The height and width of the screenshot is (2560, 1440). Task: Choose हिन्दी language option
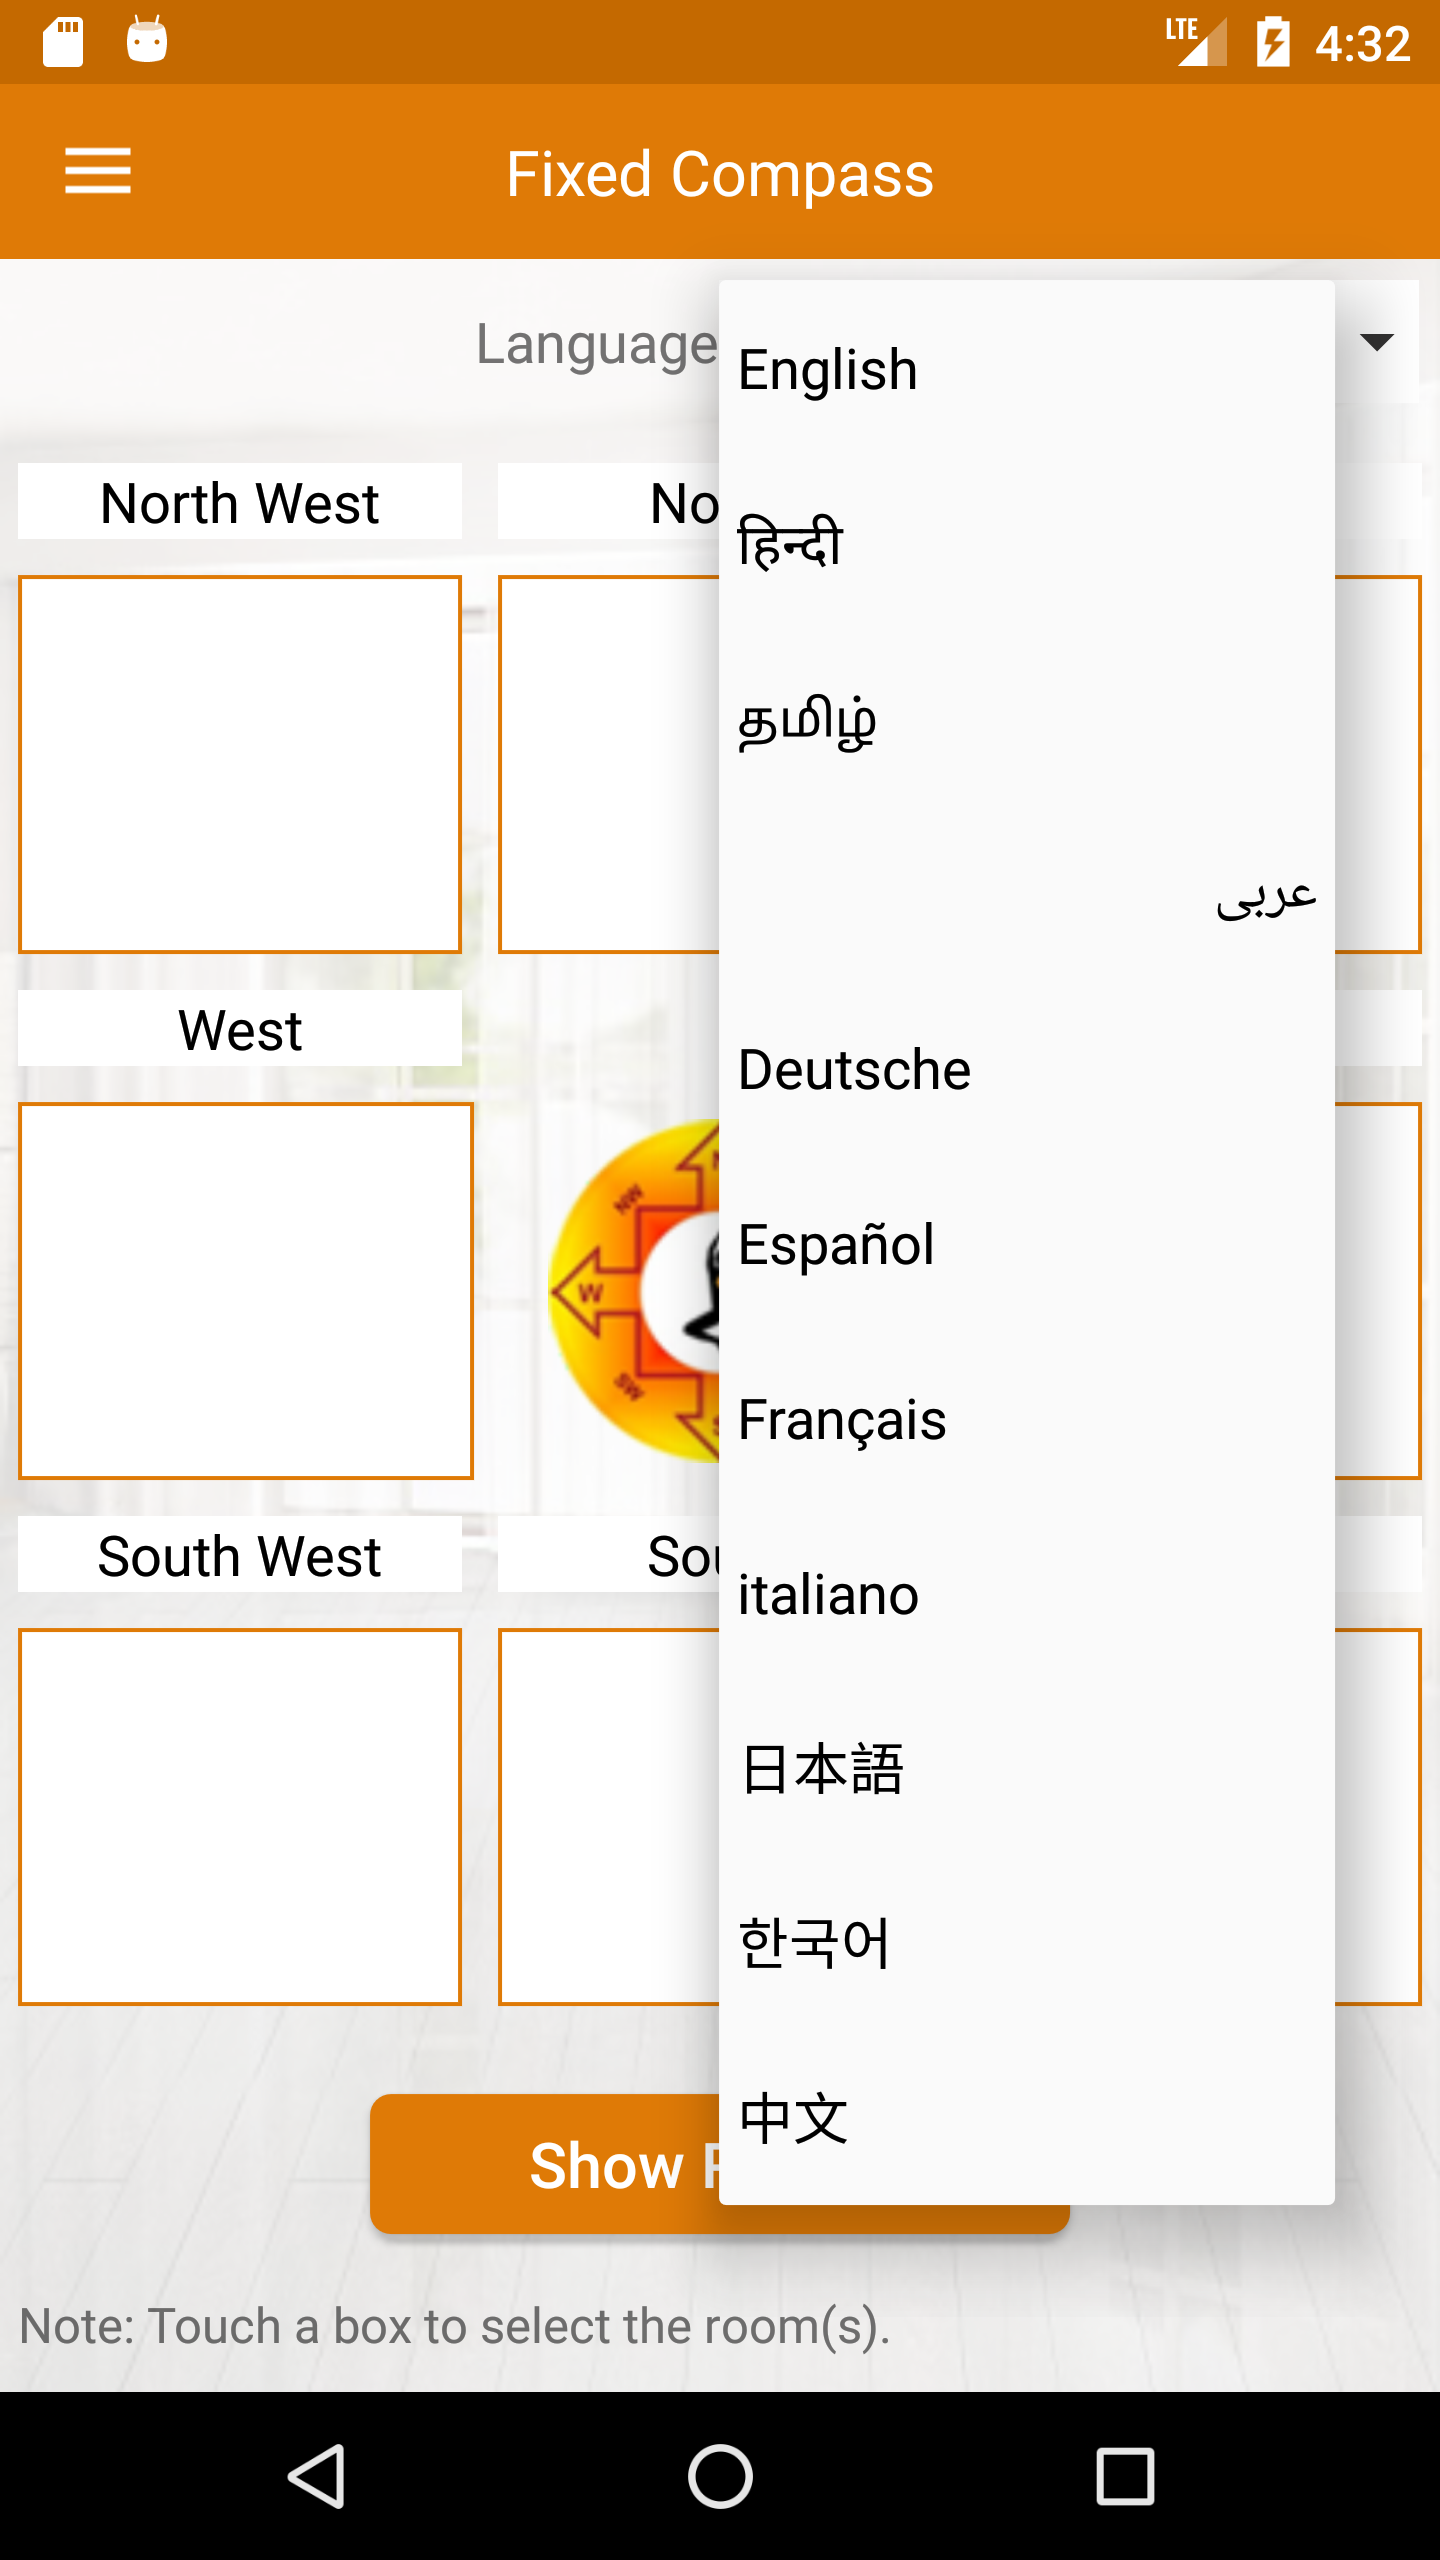[x=1026, y=543]
